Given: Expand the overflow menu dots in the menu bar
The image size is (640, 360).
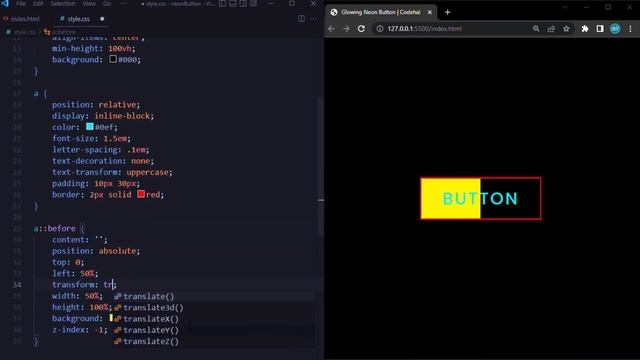Looking at the screenshot, I should pos(124,4).
